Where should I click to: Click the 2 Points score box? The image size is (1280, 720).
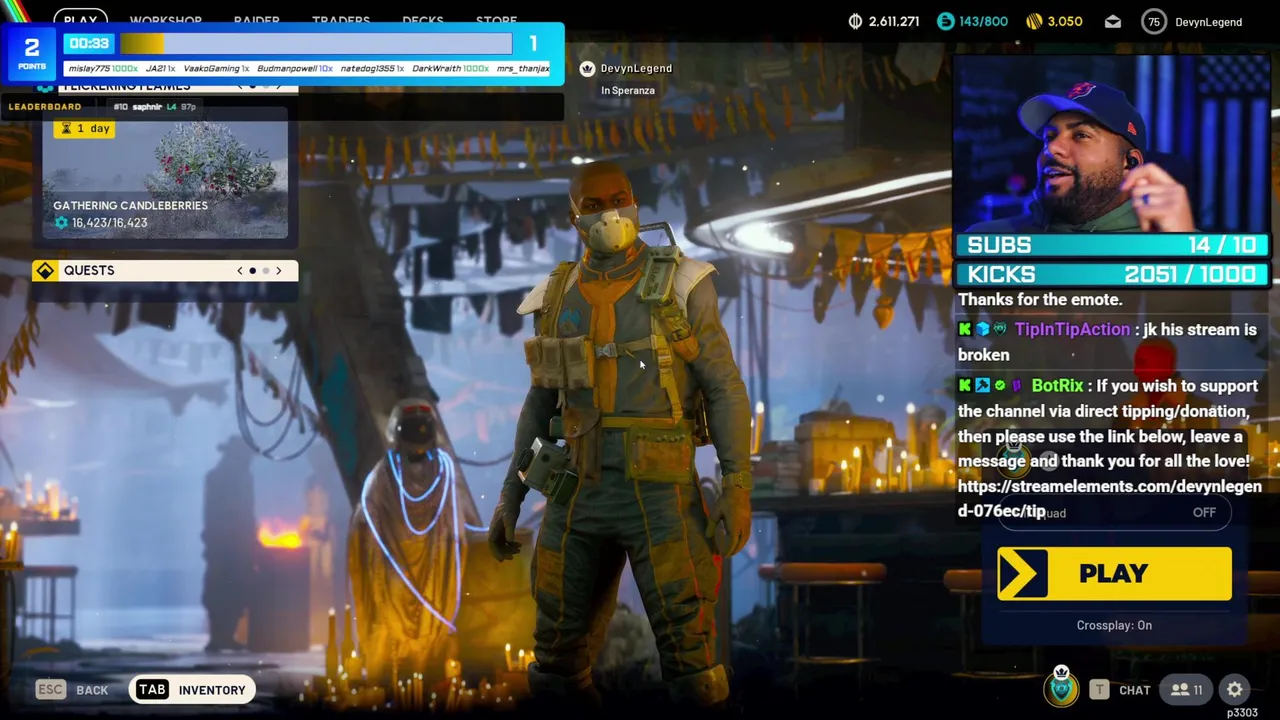[31, 52]
